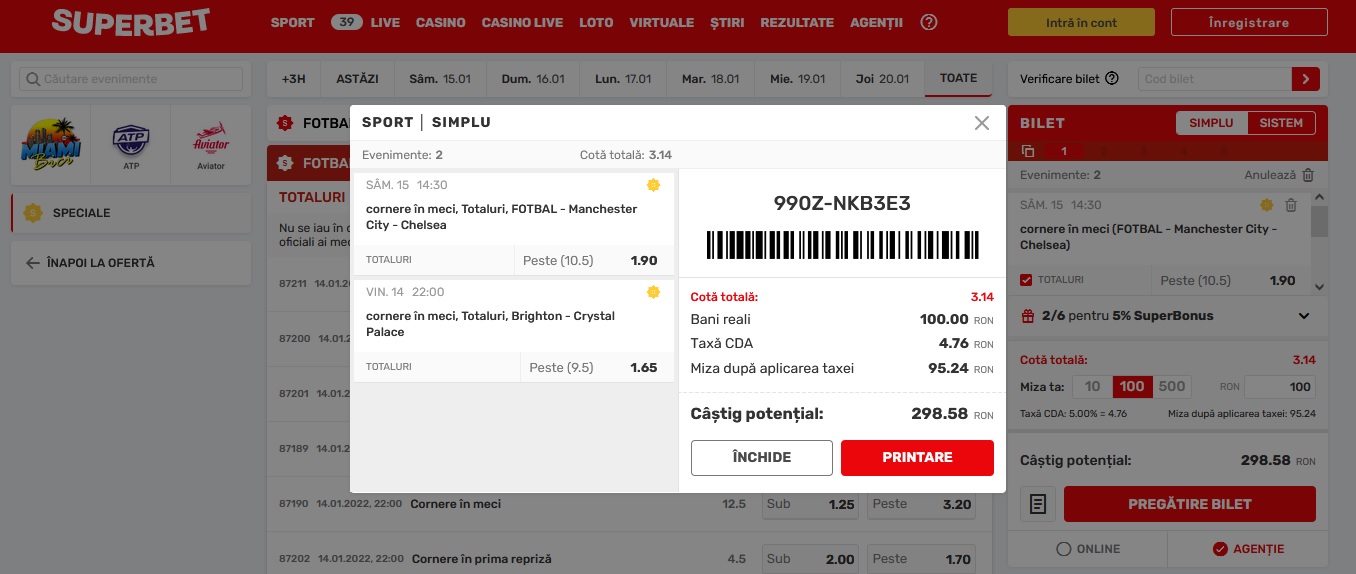Click the sun badge on Manchester City - Chelsea event
1356x574 pixels.
click(653, 185)
